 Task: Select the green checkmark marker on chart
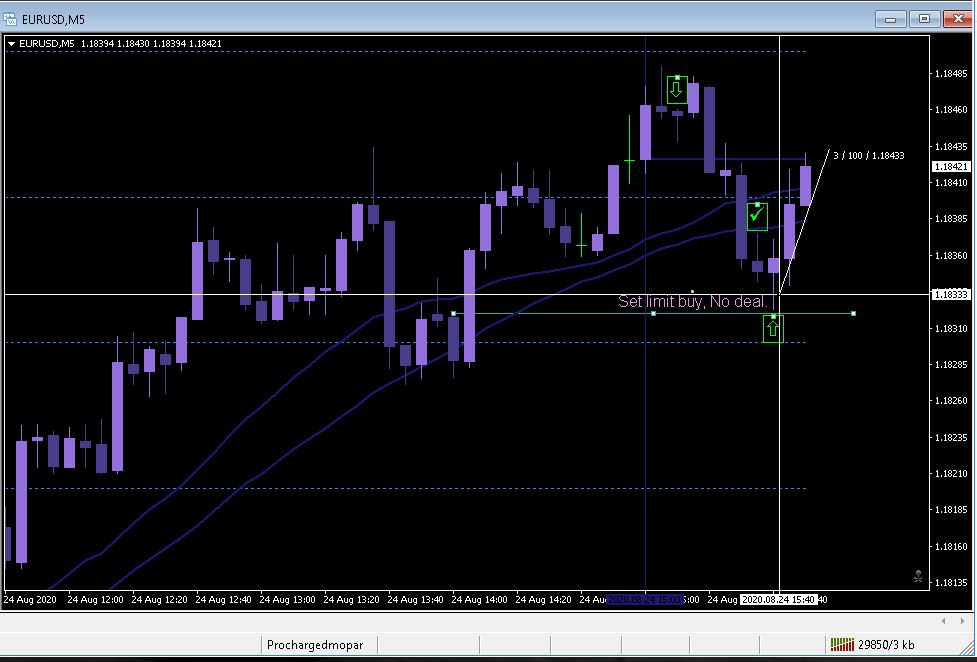tap(757, 216)
